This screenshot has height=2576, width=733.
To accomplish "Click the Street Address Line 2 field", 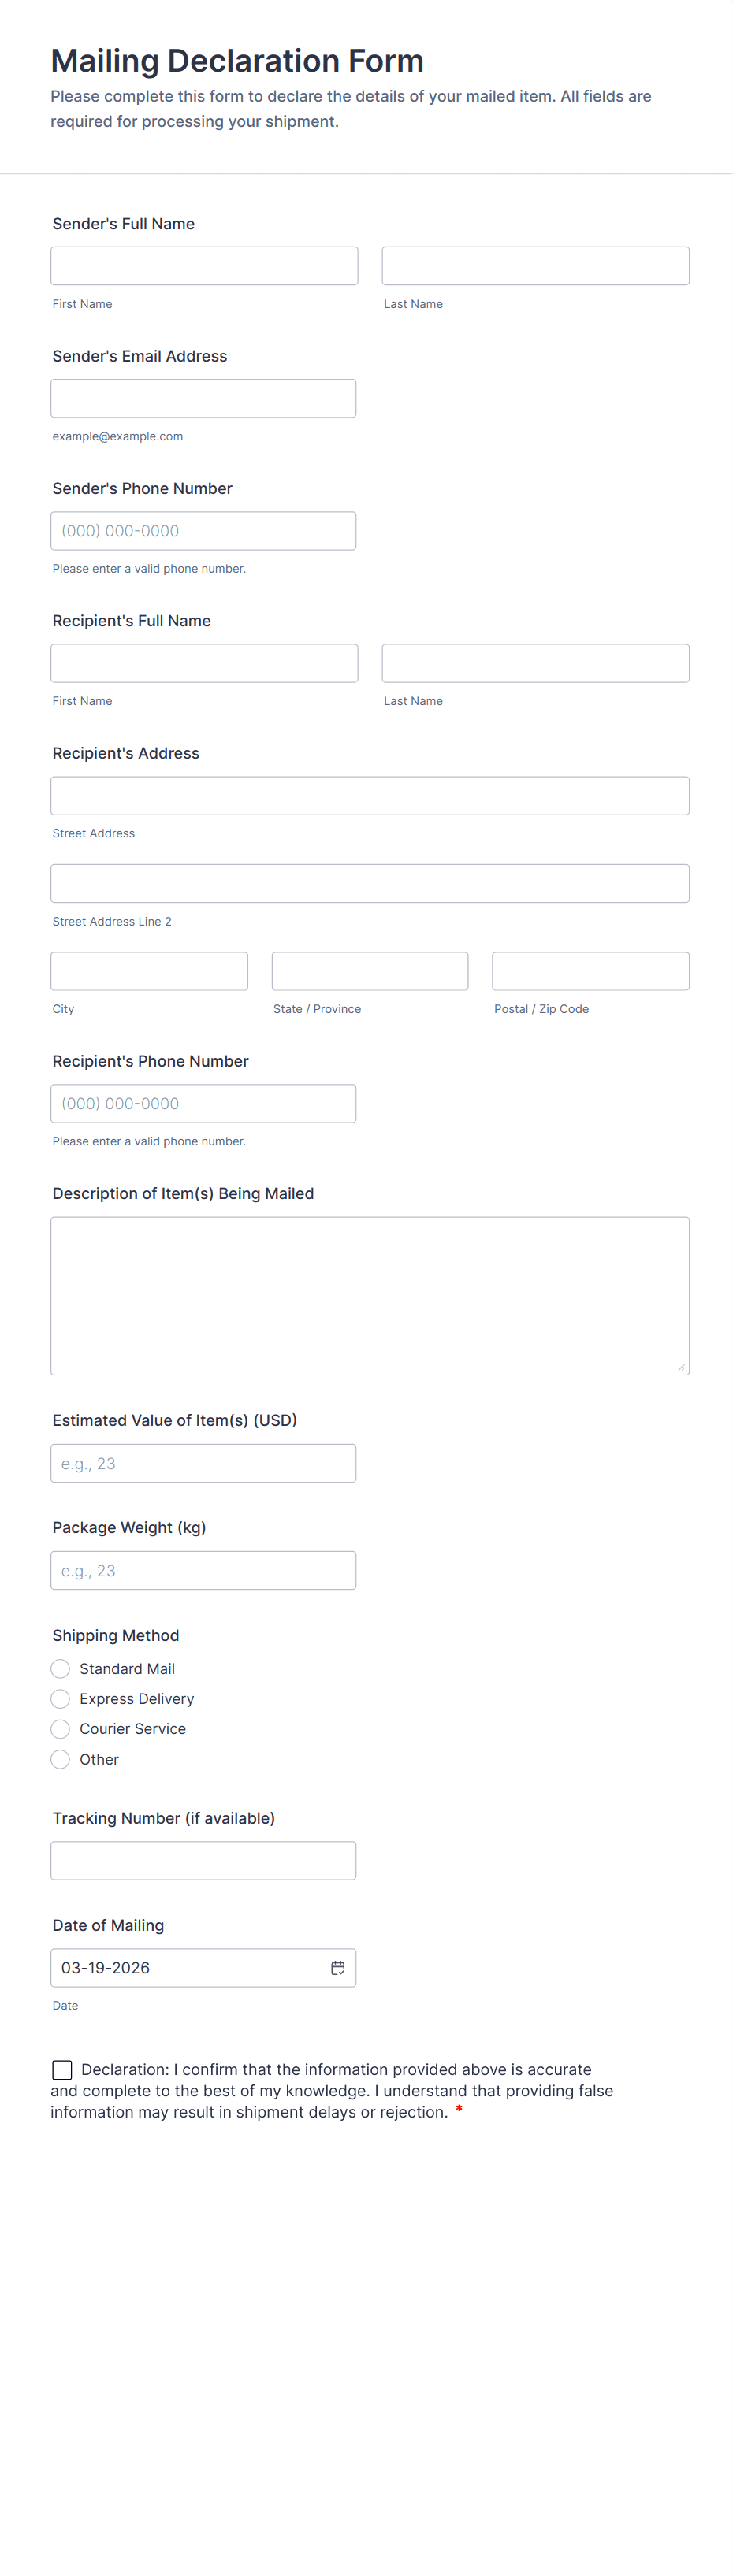I will point(369,883).
